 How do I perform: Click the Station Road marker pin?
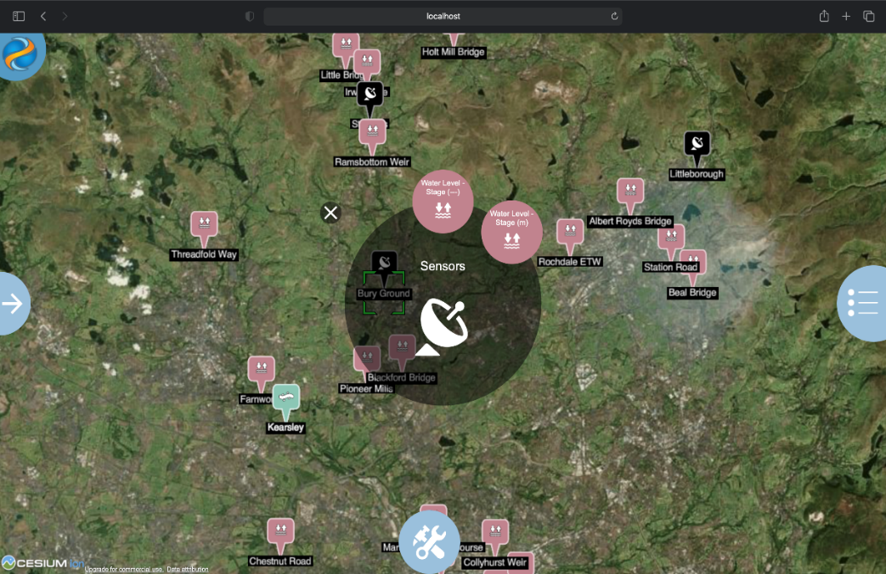671,240
